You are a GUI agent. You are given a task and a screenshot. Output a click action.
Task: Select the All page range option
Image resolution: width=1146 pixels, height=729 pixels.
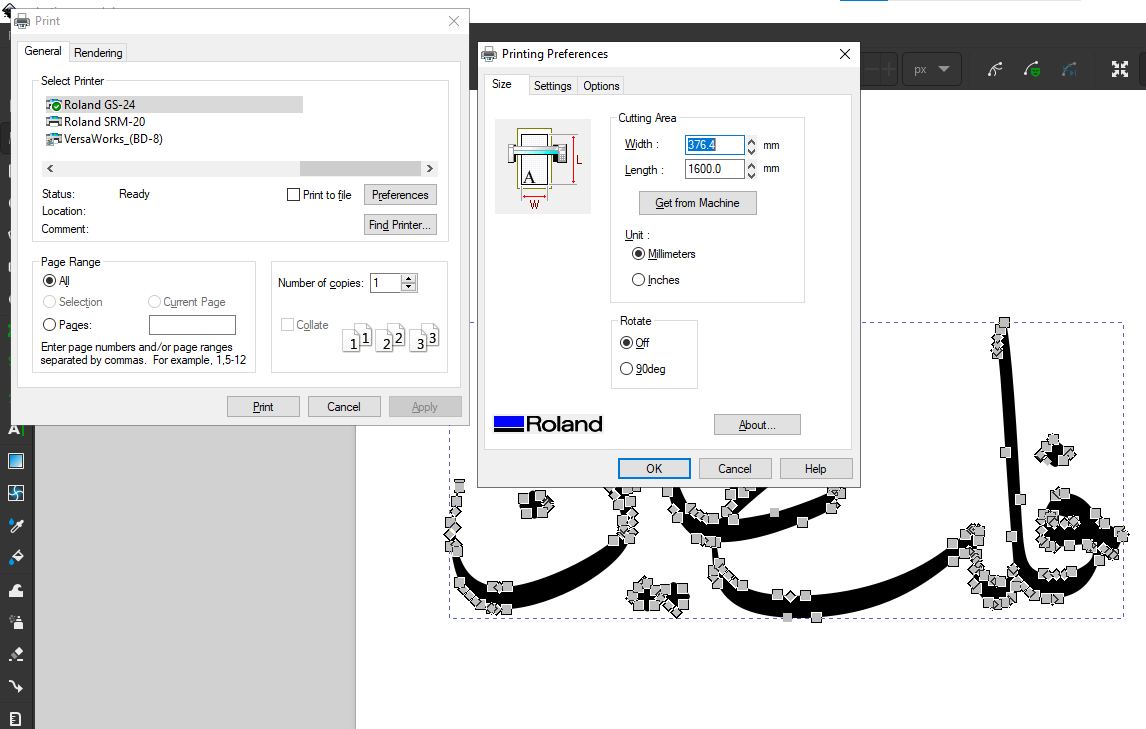[50, 281]
